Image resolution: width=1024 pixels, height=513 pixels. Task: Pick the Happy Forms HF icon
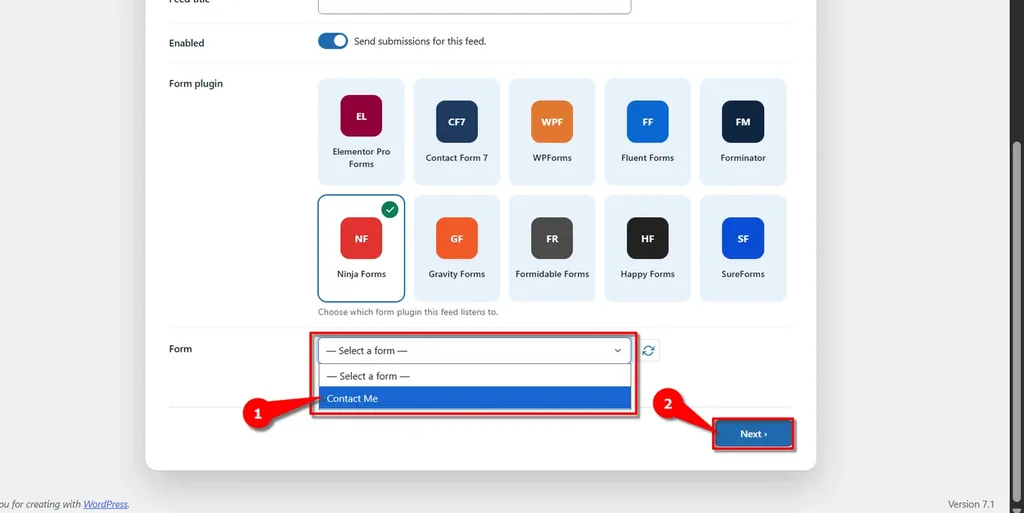click(x=647, y=238)
